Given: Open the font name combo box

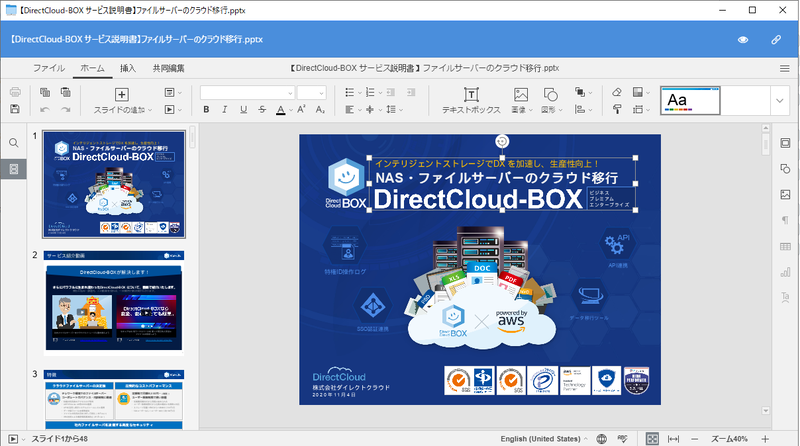Looking at the screenshot, I should [247, 92].
